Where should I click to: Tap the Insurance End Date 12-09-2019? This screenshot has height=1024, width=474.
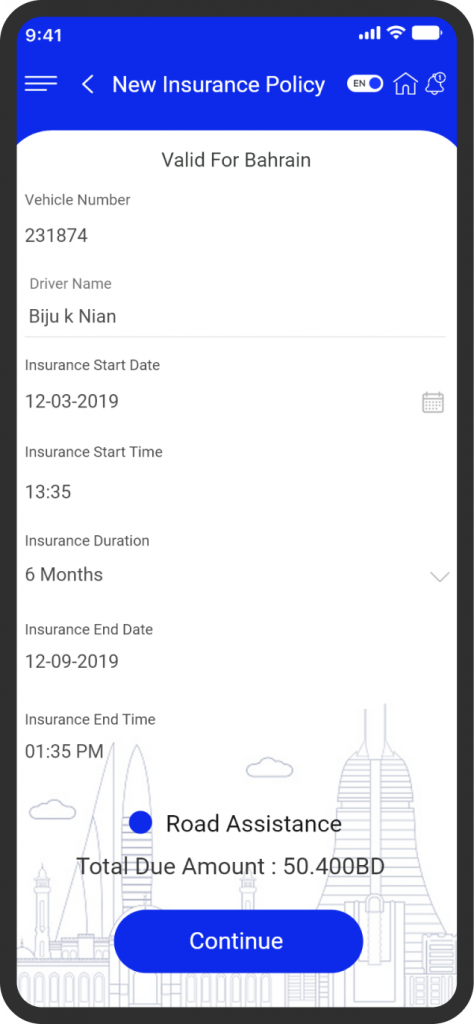pyautogui.click(x=72, y=662)
